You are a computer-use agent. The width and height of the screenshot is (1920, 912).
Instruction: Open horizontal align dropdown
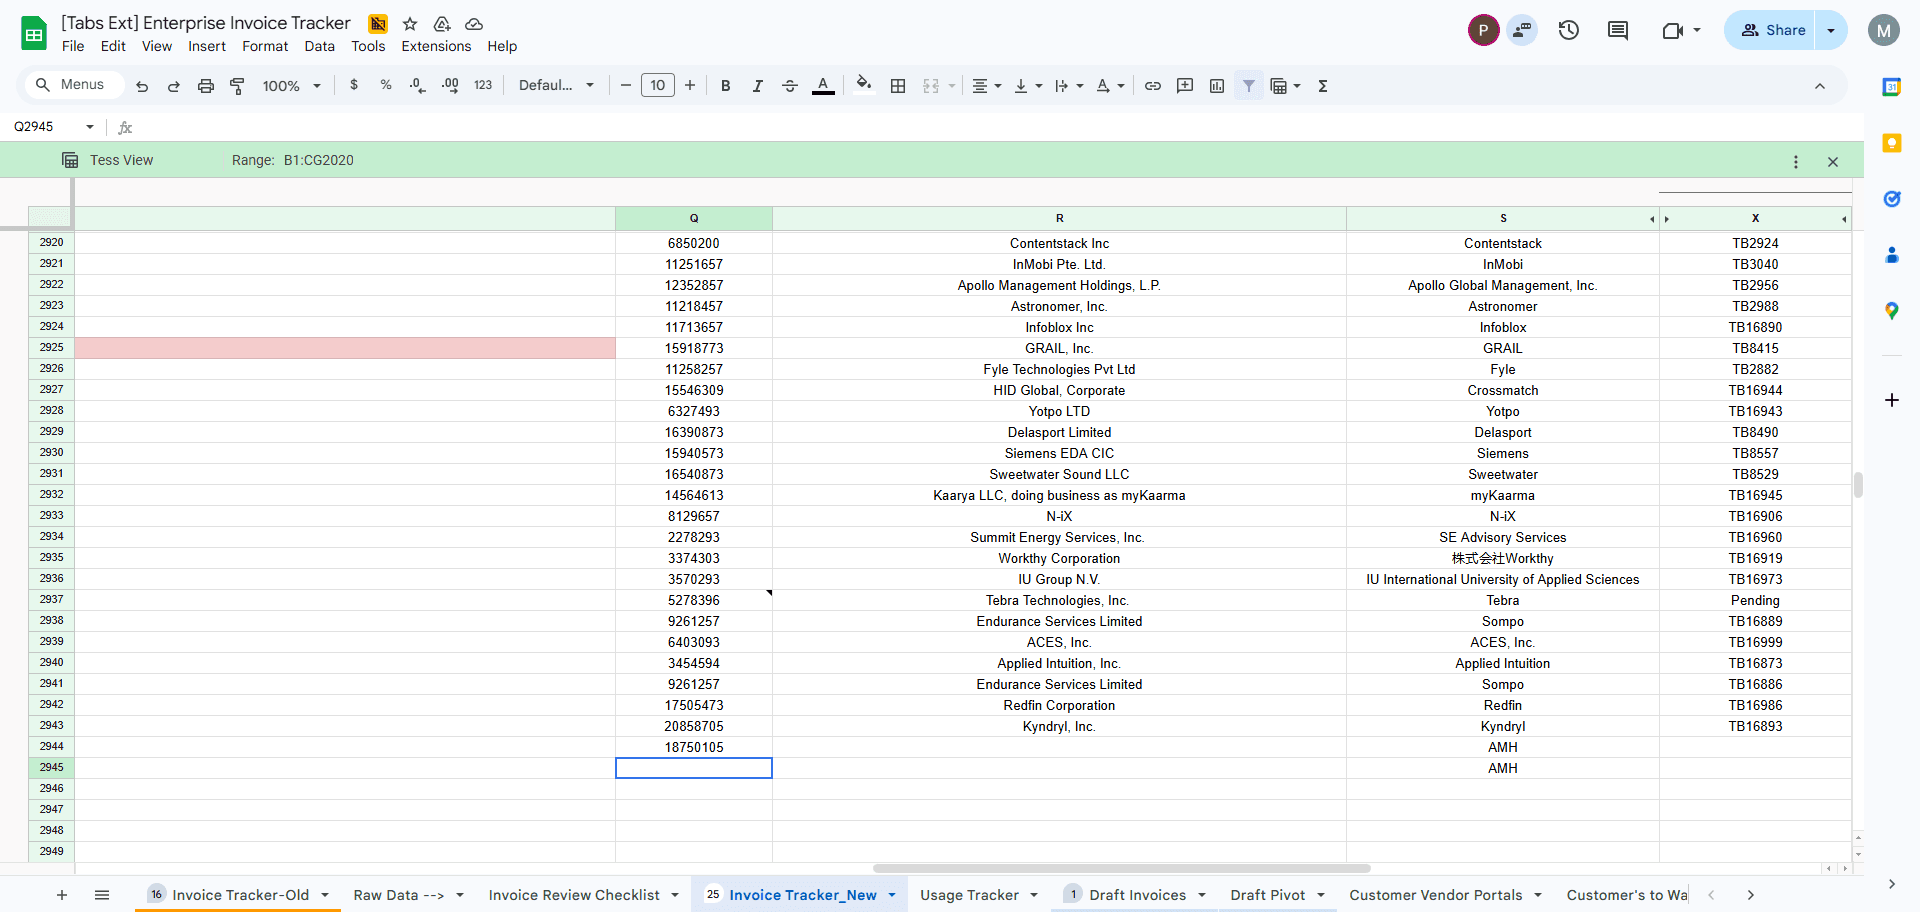tap(987, 86)
